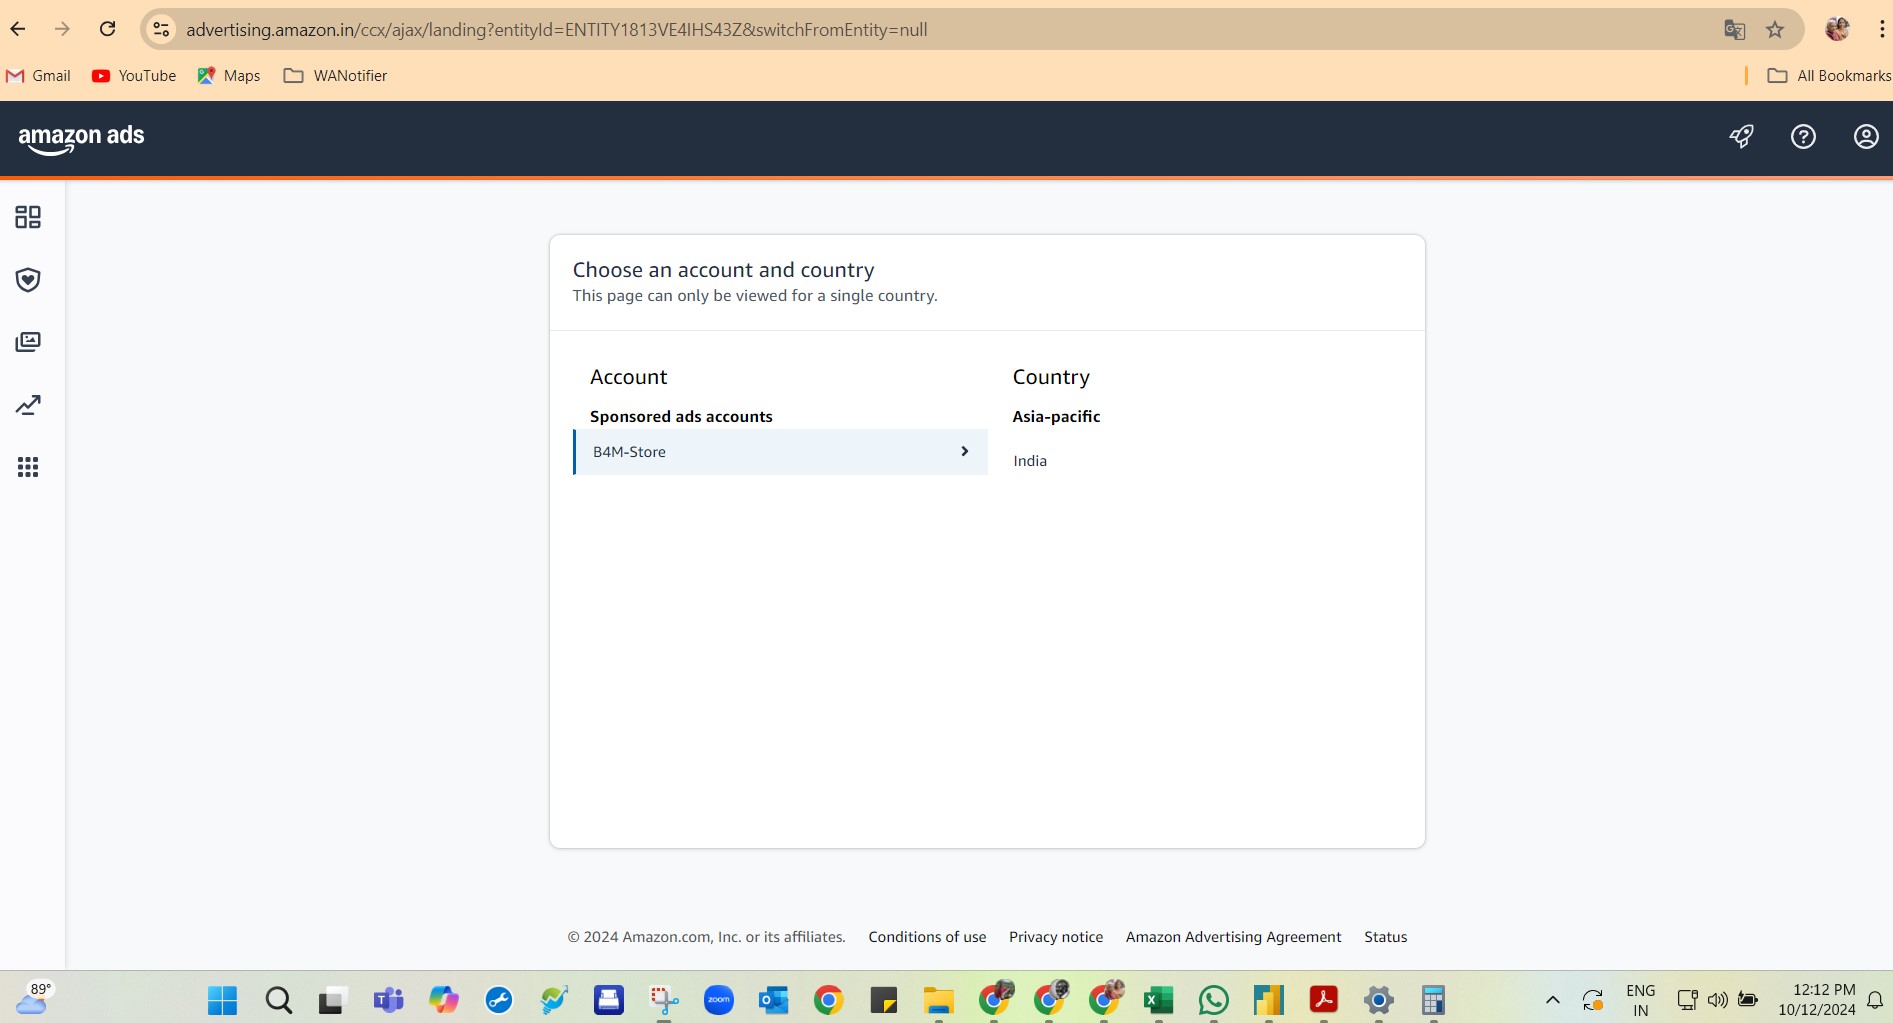The width and height of the screenshot is (1893, 1023).
Task: Open Maps bookmark
Action: [x=229, y=76]
